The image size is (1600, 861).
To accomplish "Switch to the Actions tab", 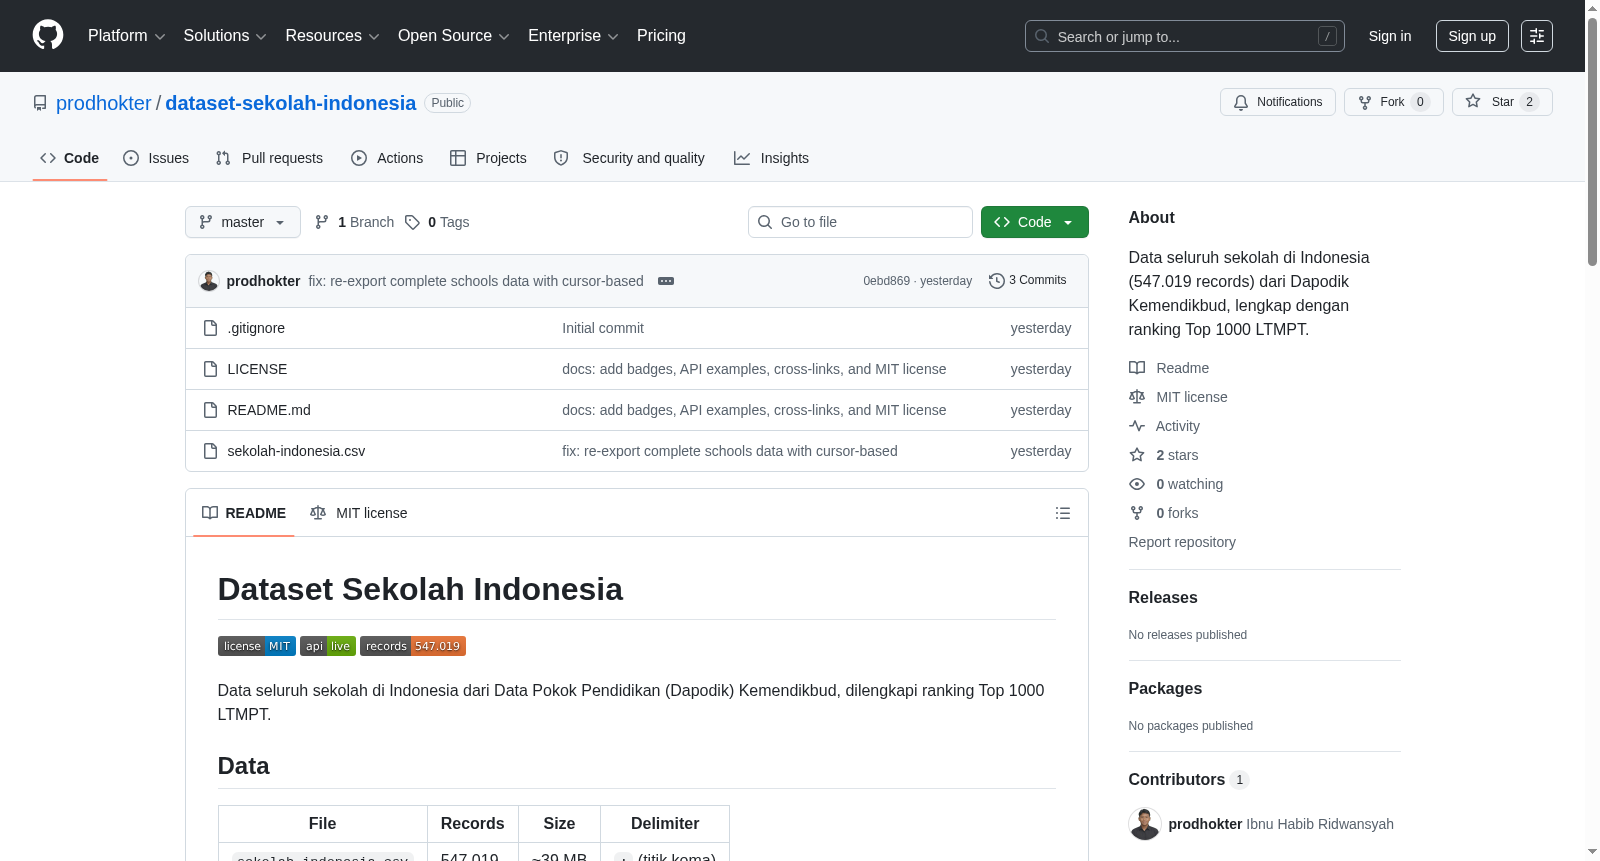I will (387, 158).
